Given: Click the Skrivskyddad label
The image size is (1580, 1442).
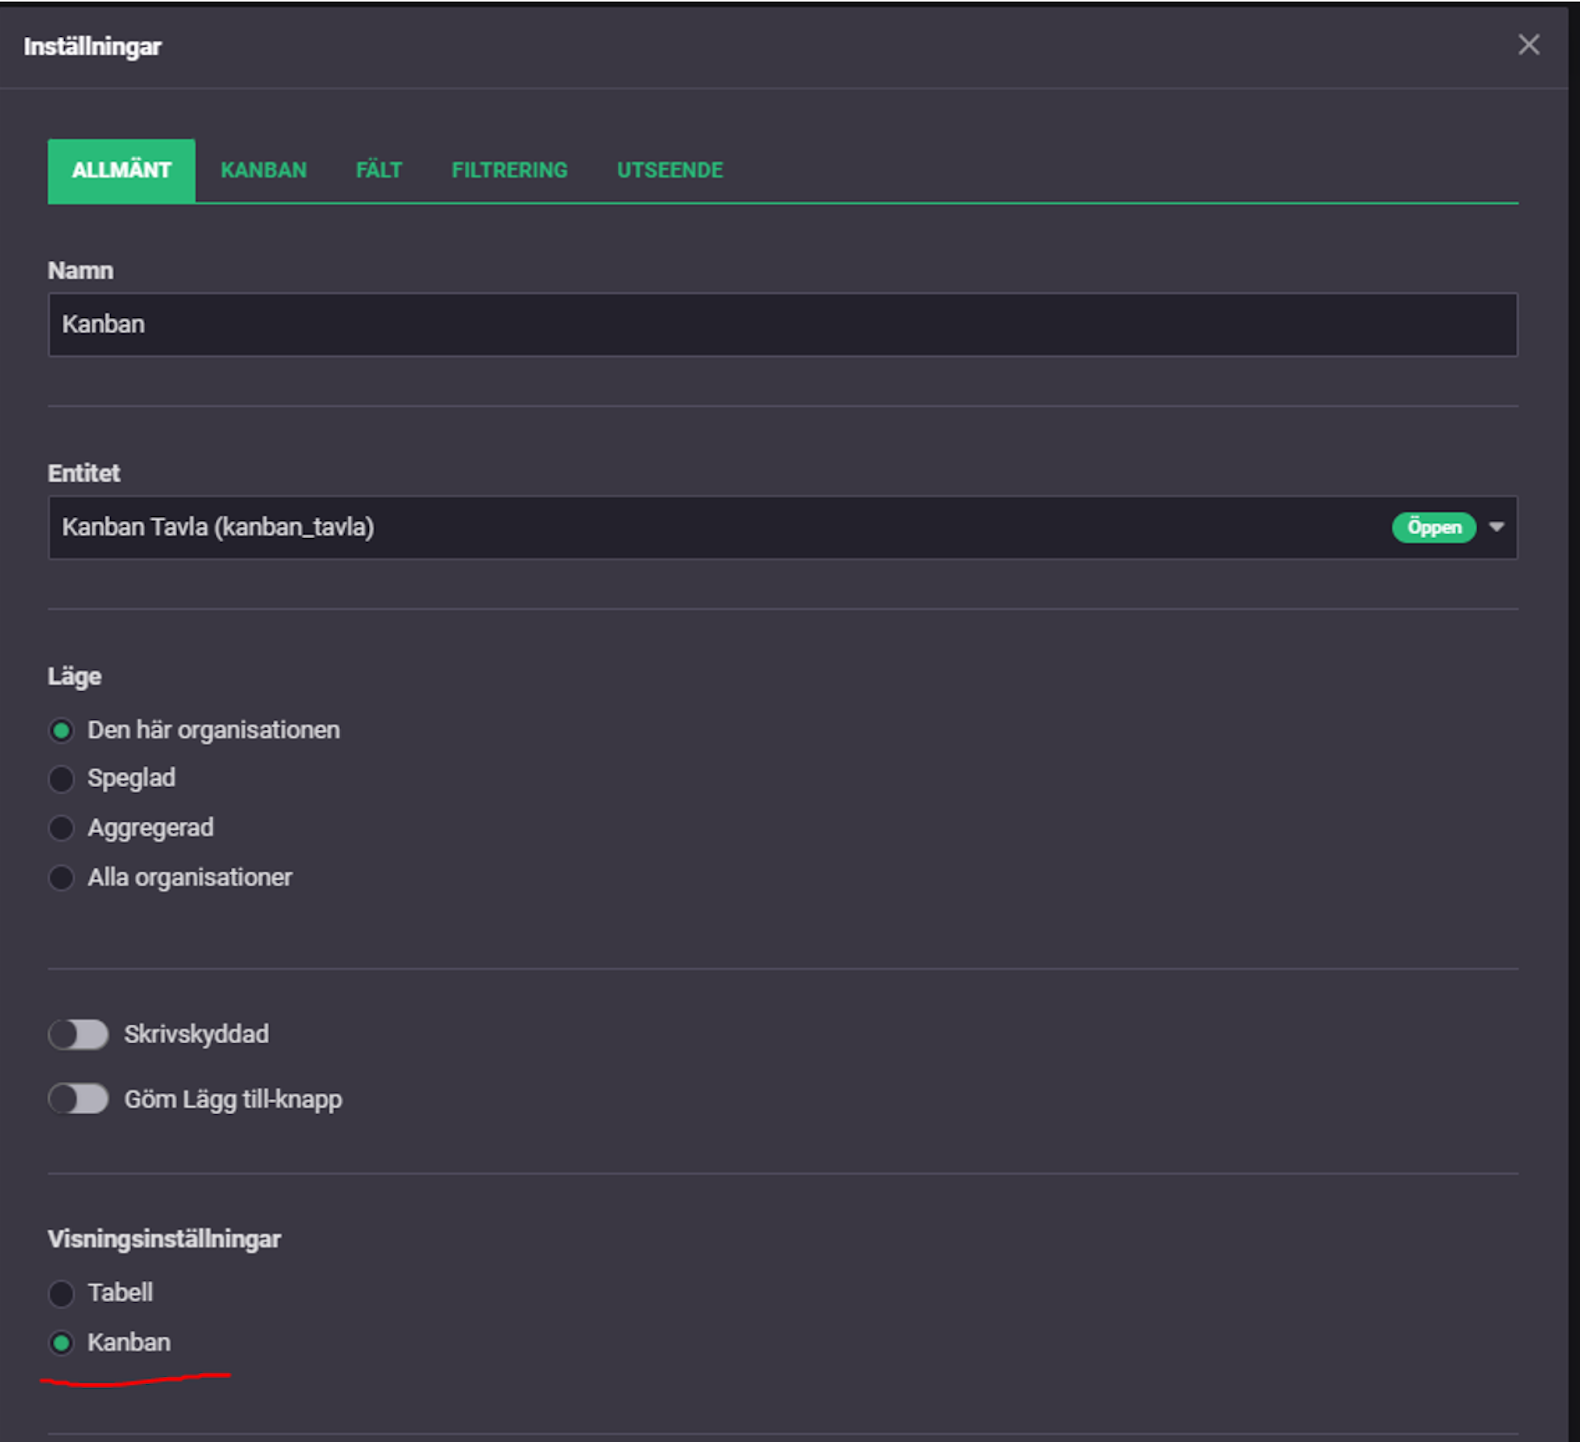Looking at the screenshot, I should tap(196, 1034).
